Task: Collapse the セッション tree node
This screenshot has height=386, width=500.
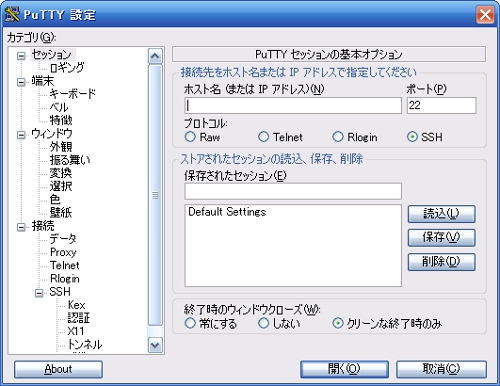Action: pos(21,56)
